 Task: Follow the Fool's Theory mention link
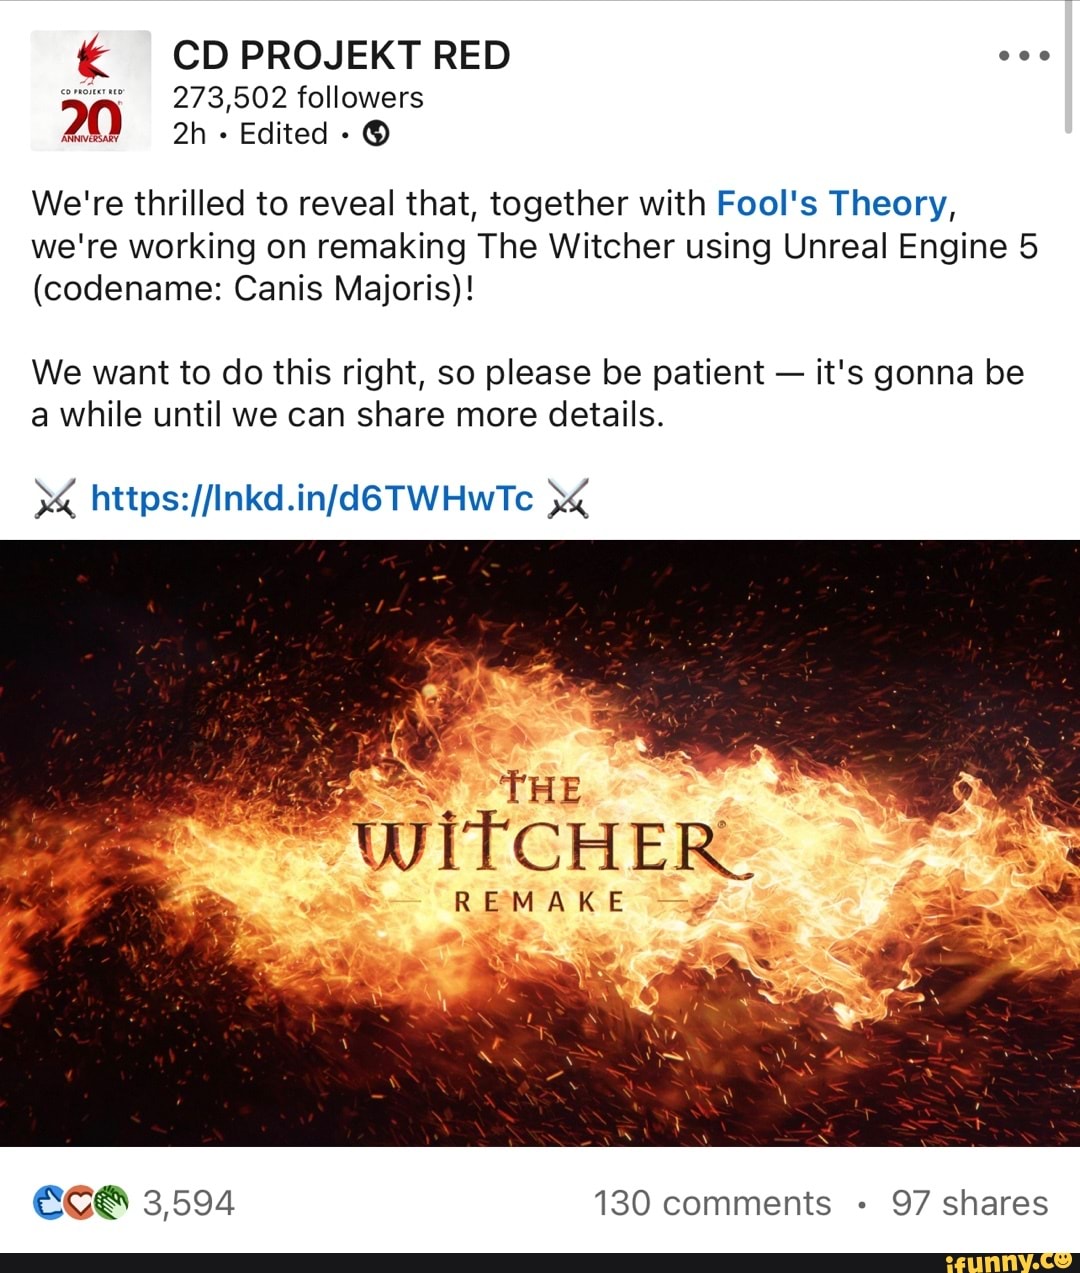click(832, 203)
